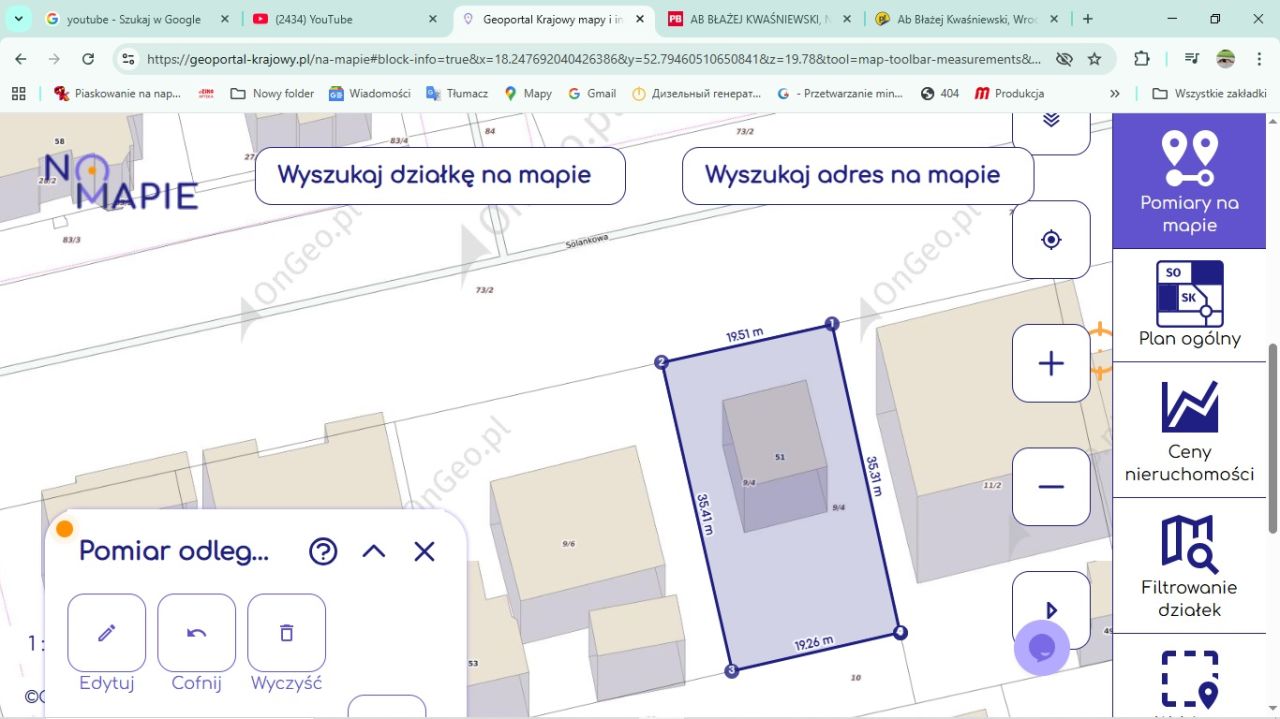Click the browser address bar
The image size is (1280, 719).
coord(600,59)
